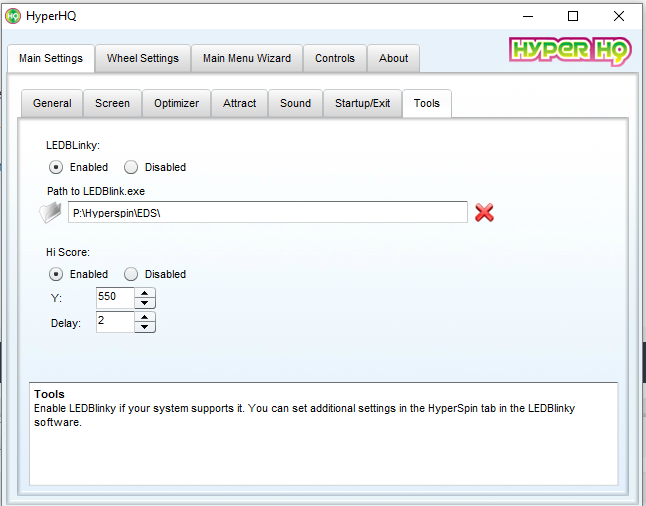646x506 pixels.
Task: Minimize the HyperHQ window
Action: (528, 16)
